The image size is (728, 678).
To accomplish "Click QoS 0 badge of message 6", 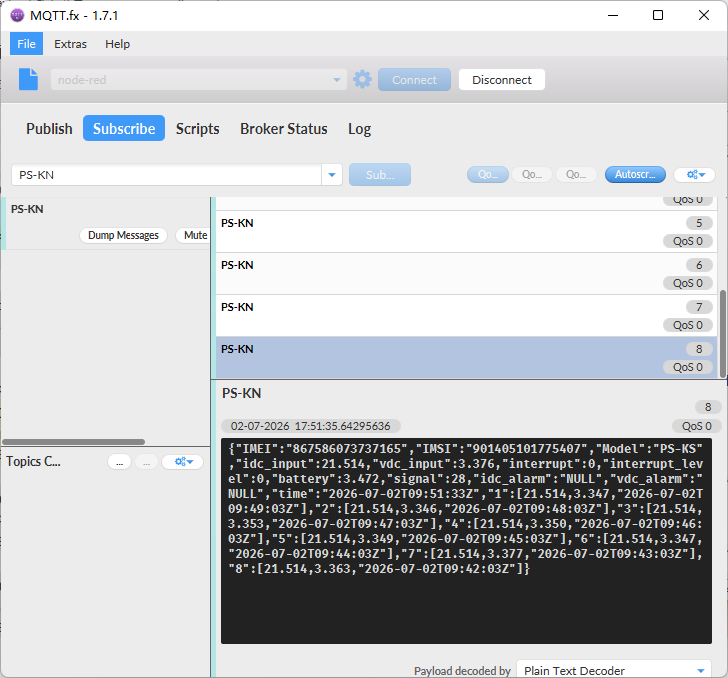I will click(x=688, y=283).
